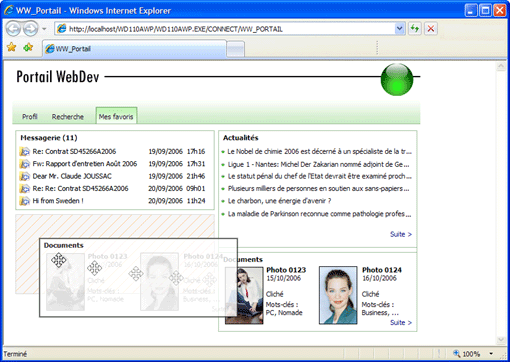Click the Portail WebDev page title
This screenshot has height=362, width=510.
pyautogui.click(x=58, y=77)
